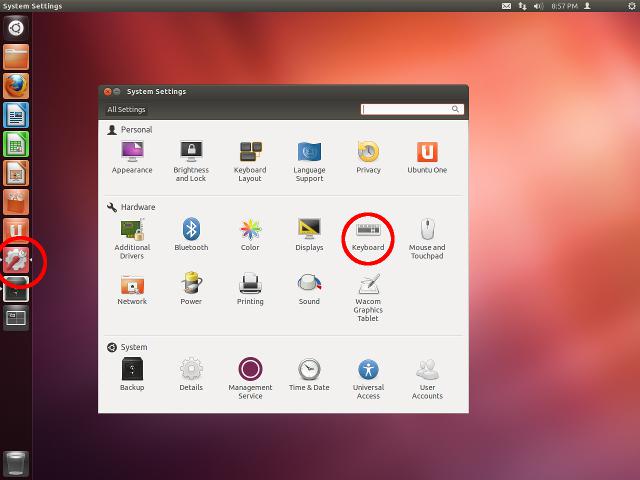Open the Trash in the launcher
This screenshot has height=480, width=640.
pos(16,463)
